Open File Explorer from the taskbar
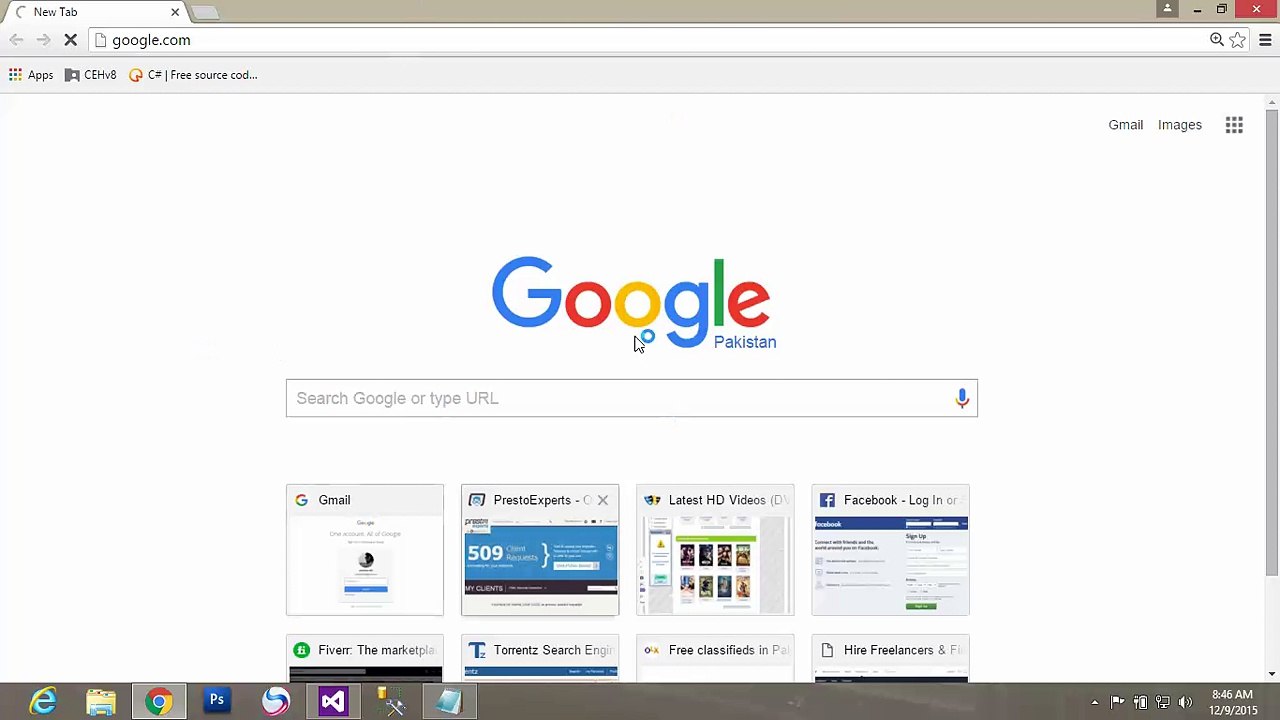 [x=101, y=702]
